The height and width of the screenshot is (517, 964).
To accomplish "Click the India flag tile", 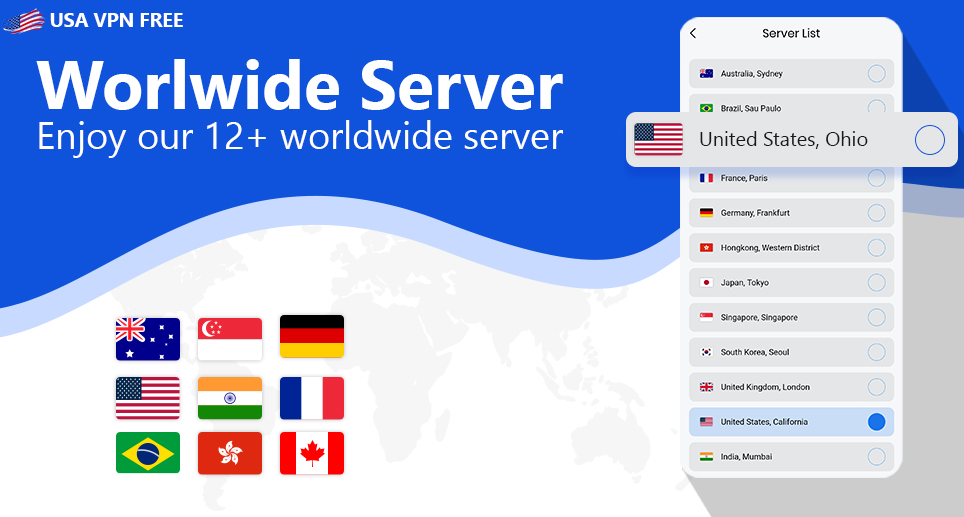I will tap(230, 398).
